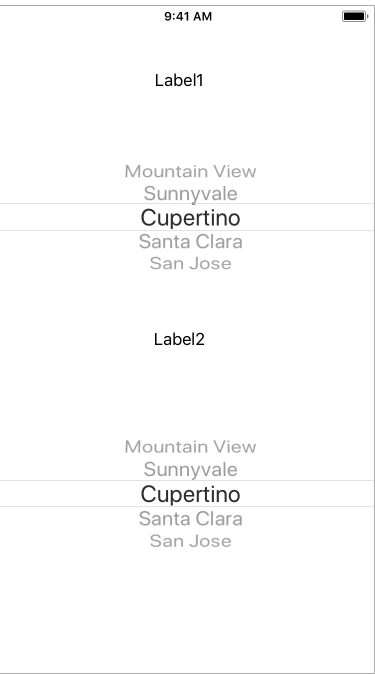Pick Santa Clara in the picker under Label2
375x674 pixels.
tap(191, 518)
